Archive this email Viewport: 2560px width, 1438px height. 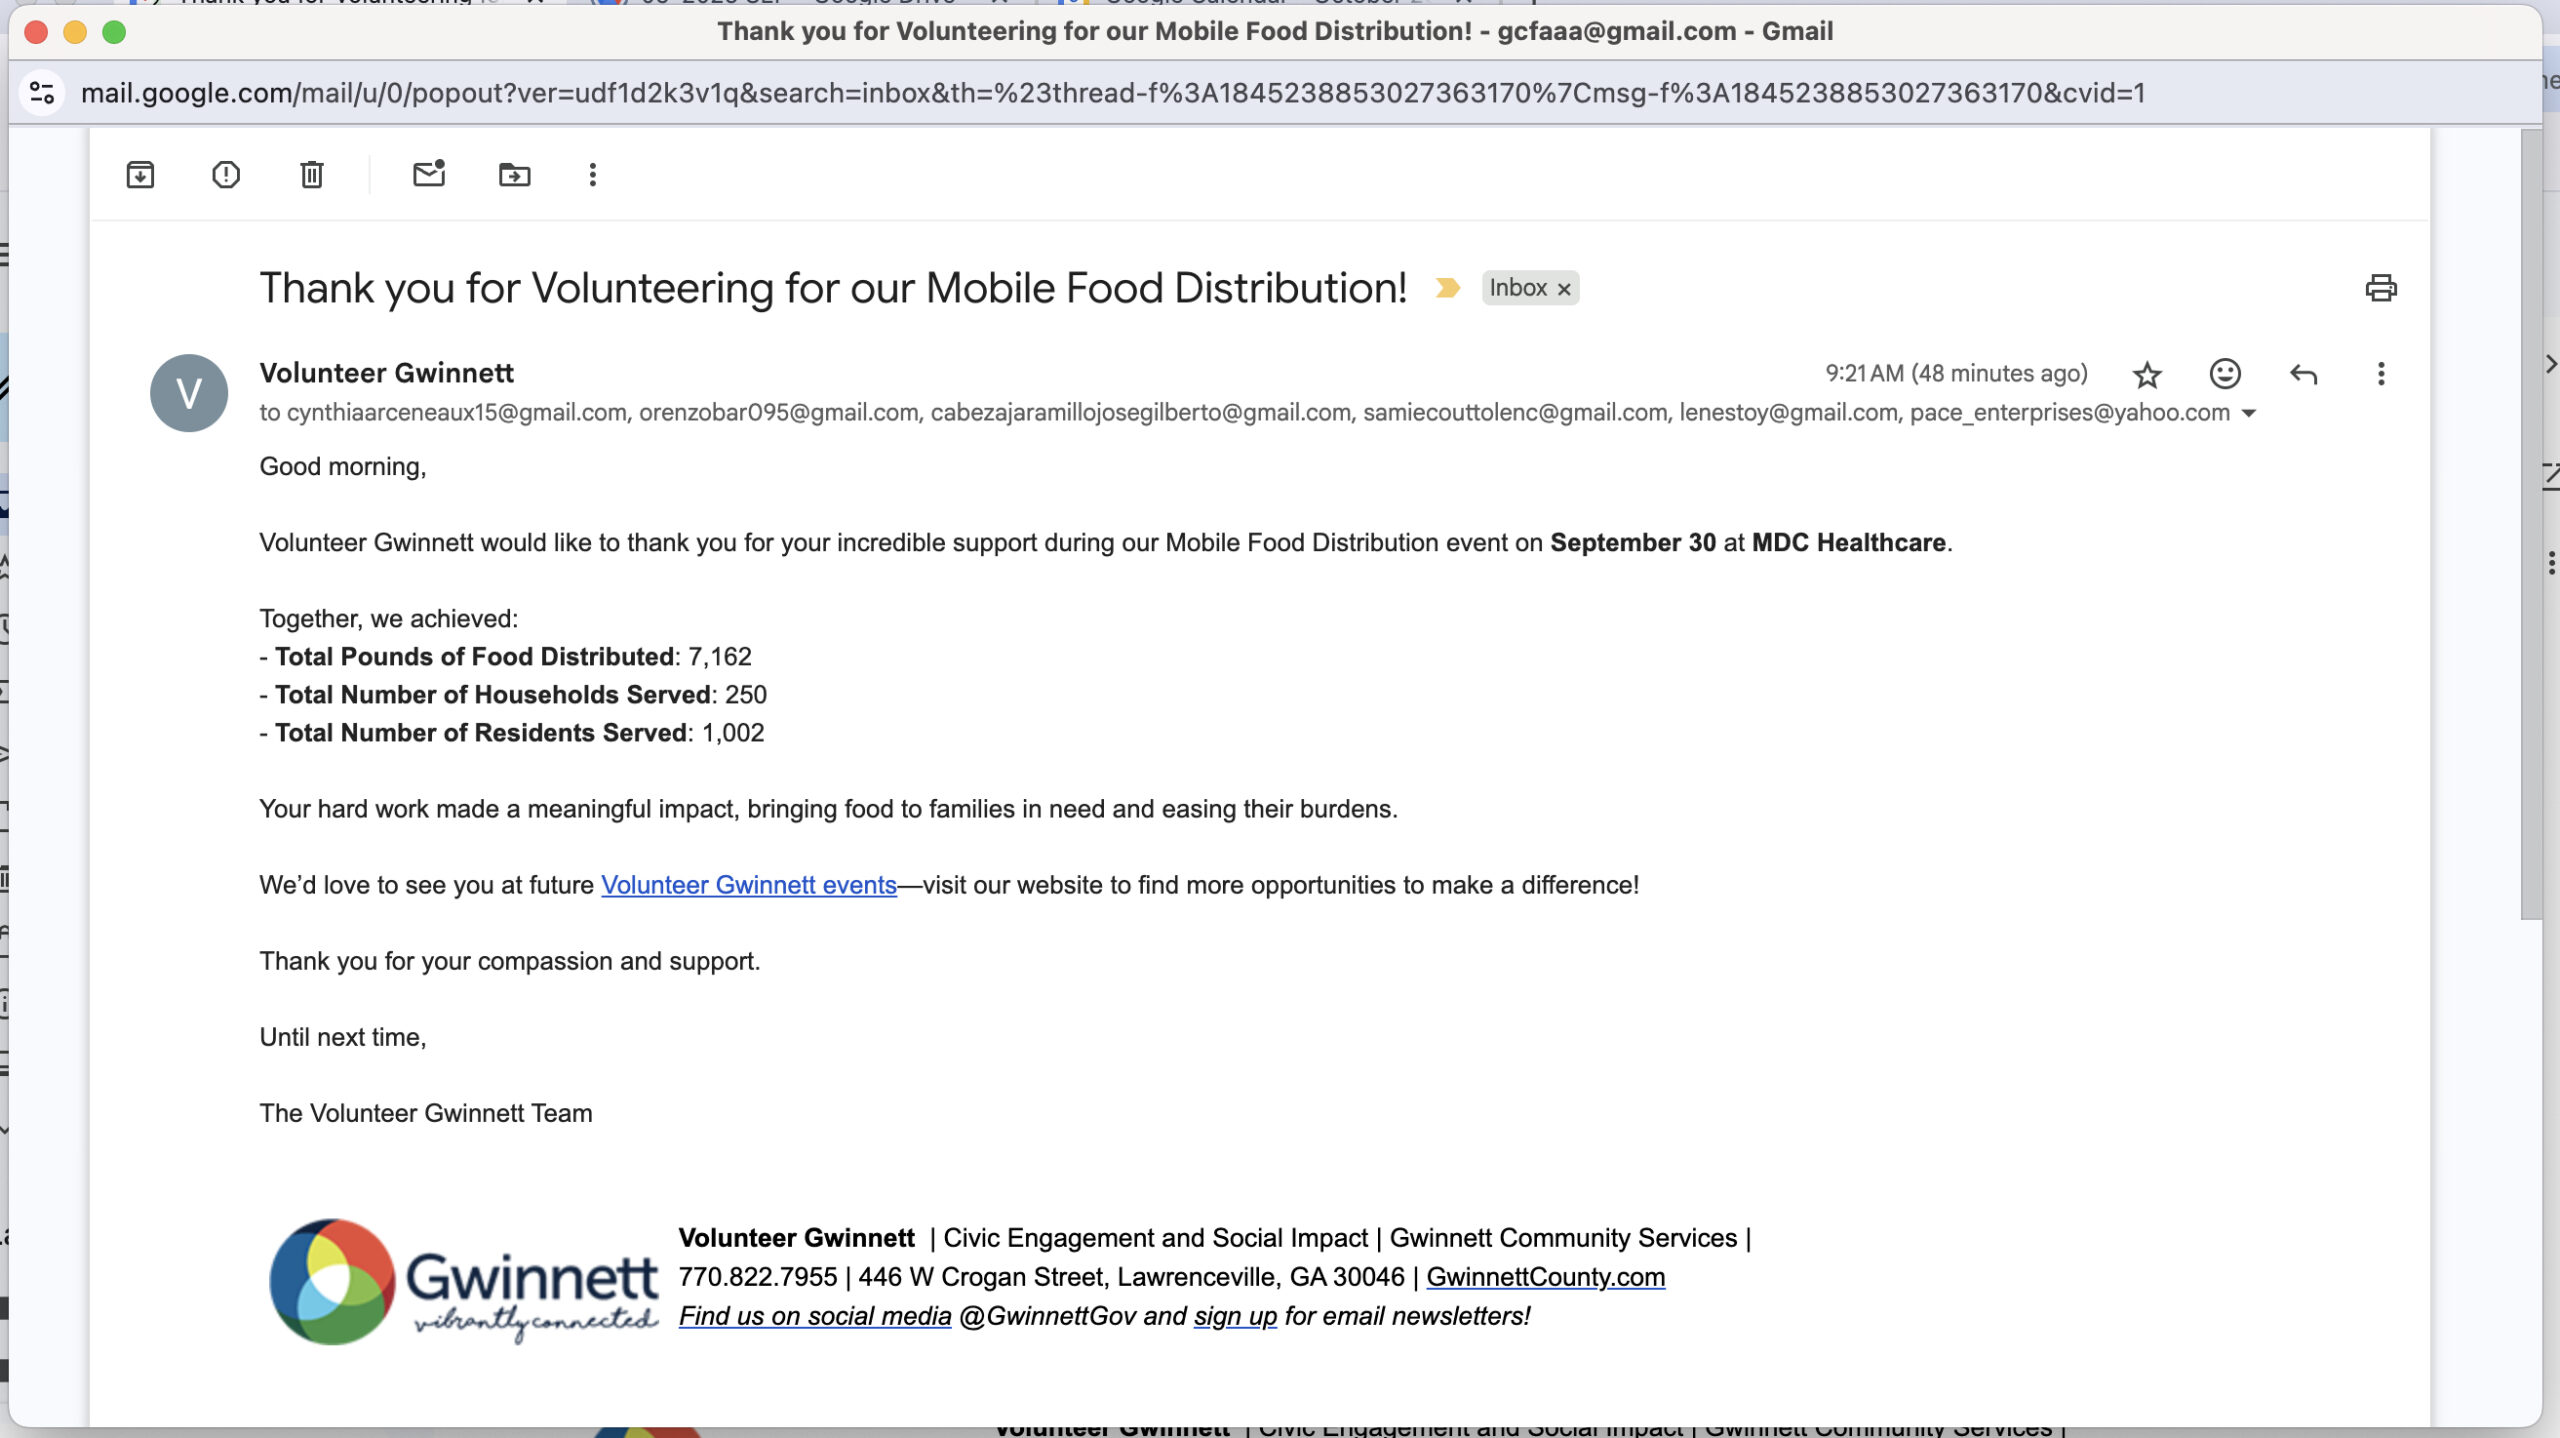click(140, 175)
